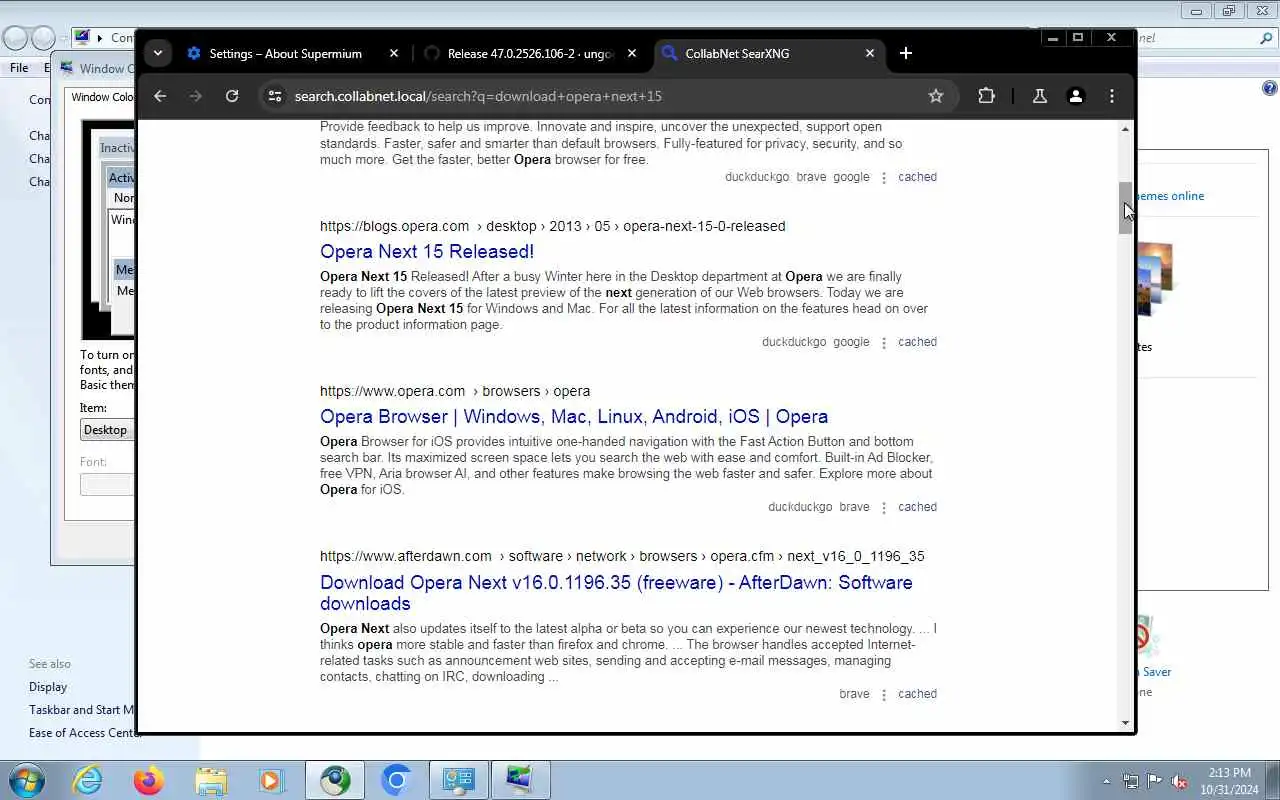Click Control Panel search magnifier icon
Screen dimensions: 1280x800
point(1267,38)
